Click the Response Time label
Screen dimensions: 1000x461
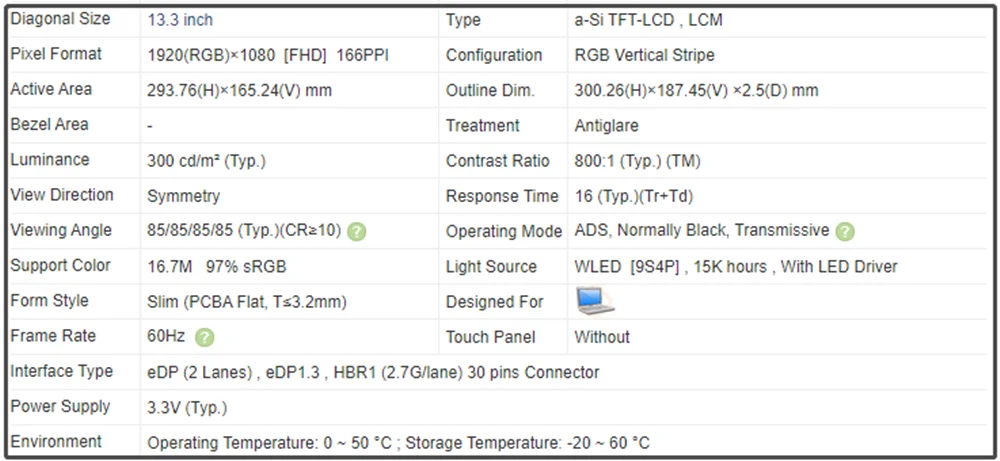[502, 196]
